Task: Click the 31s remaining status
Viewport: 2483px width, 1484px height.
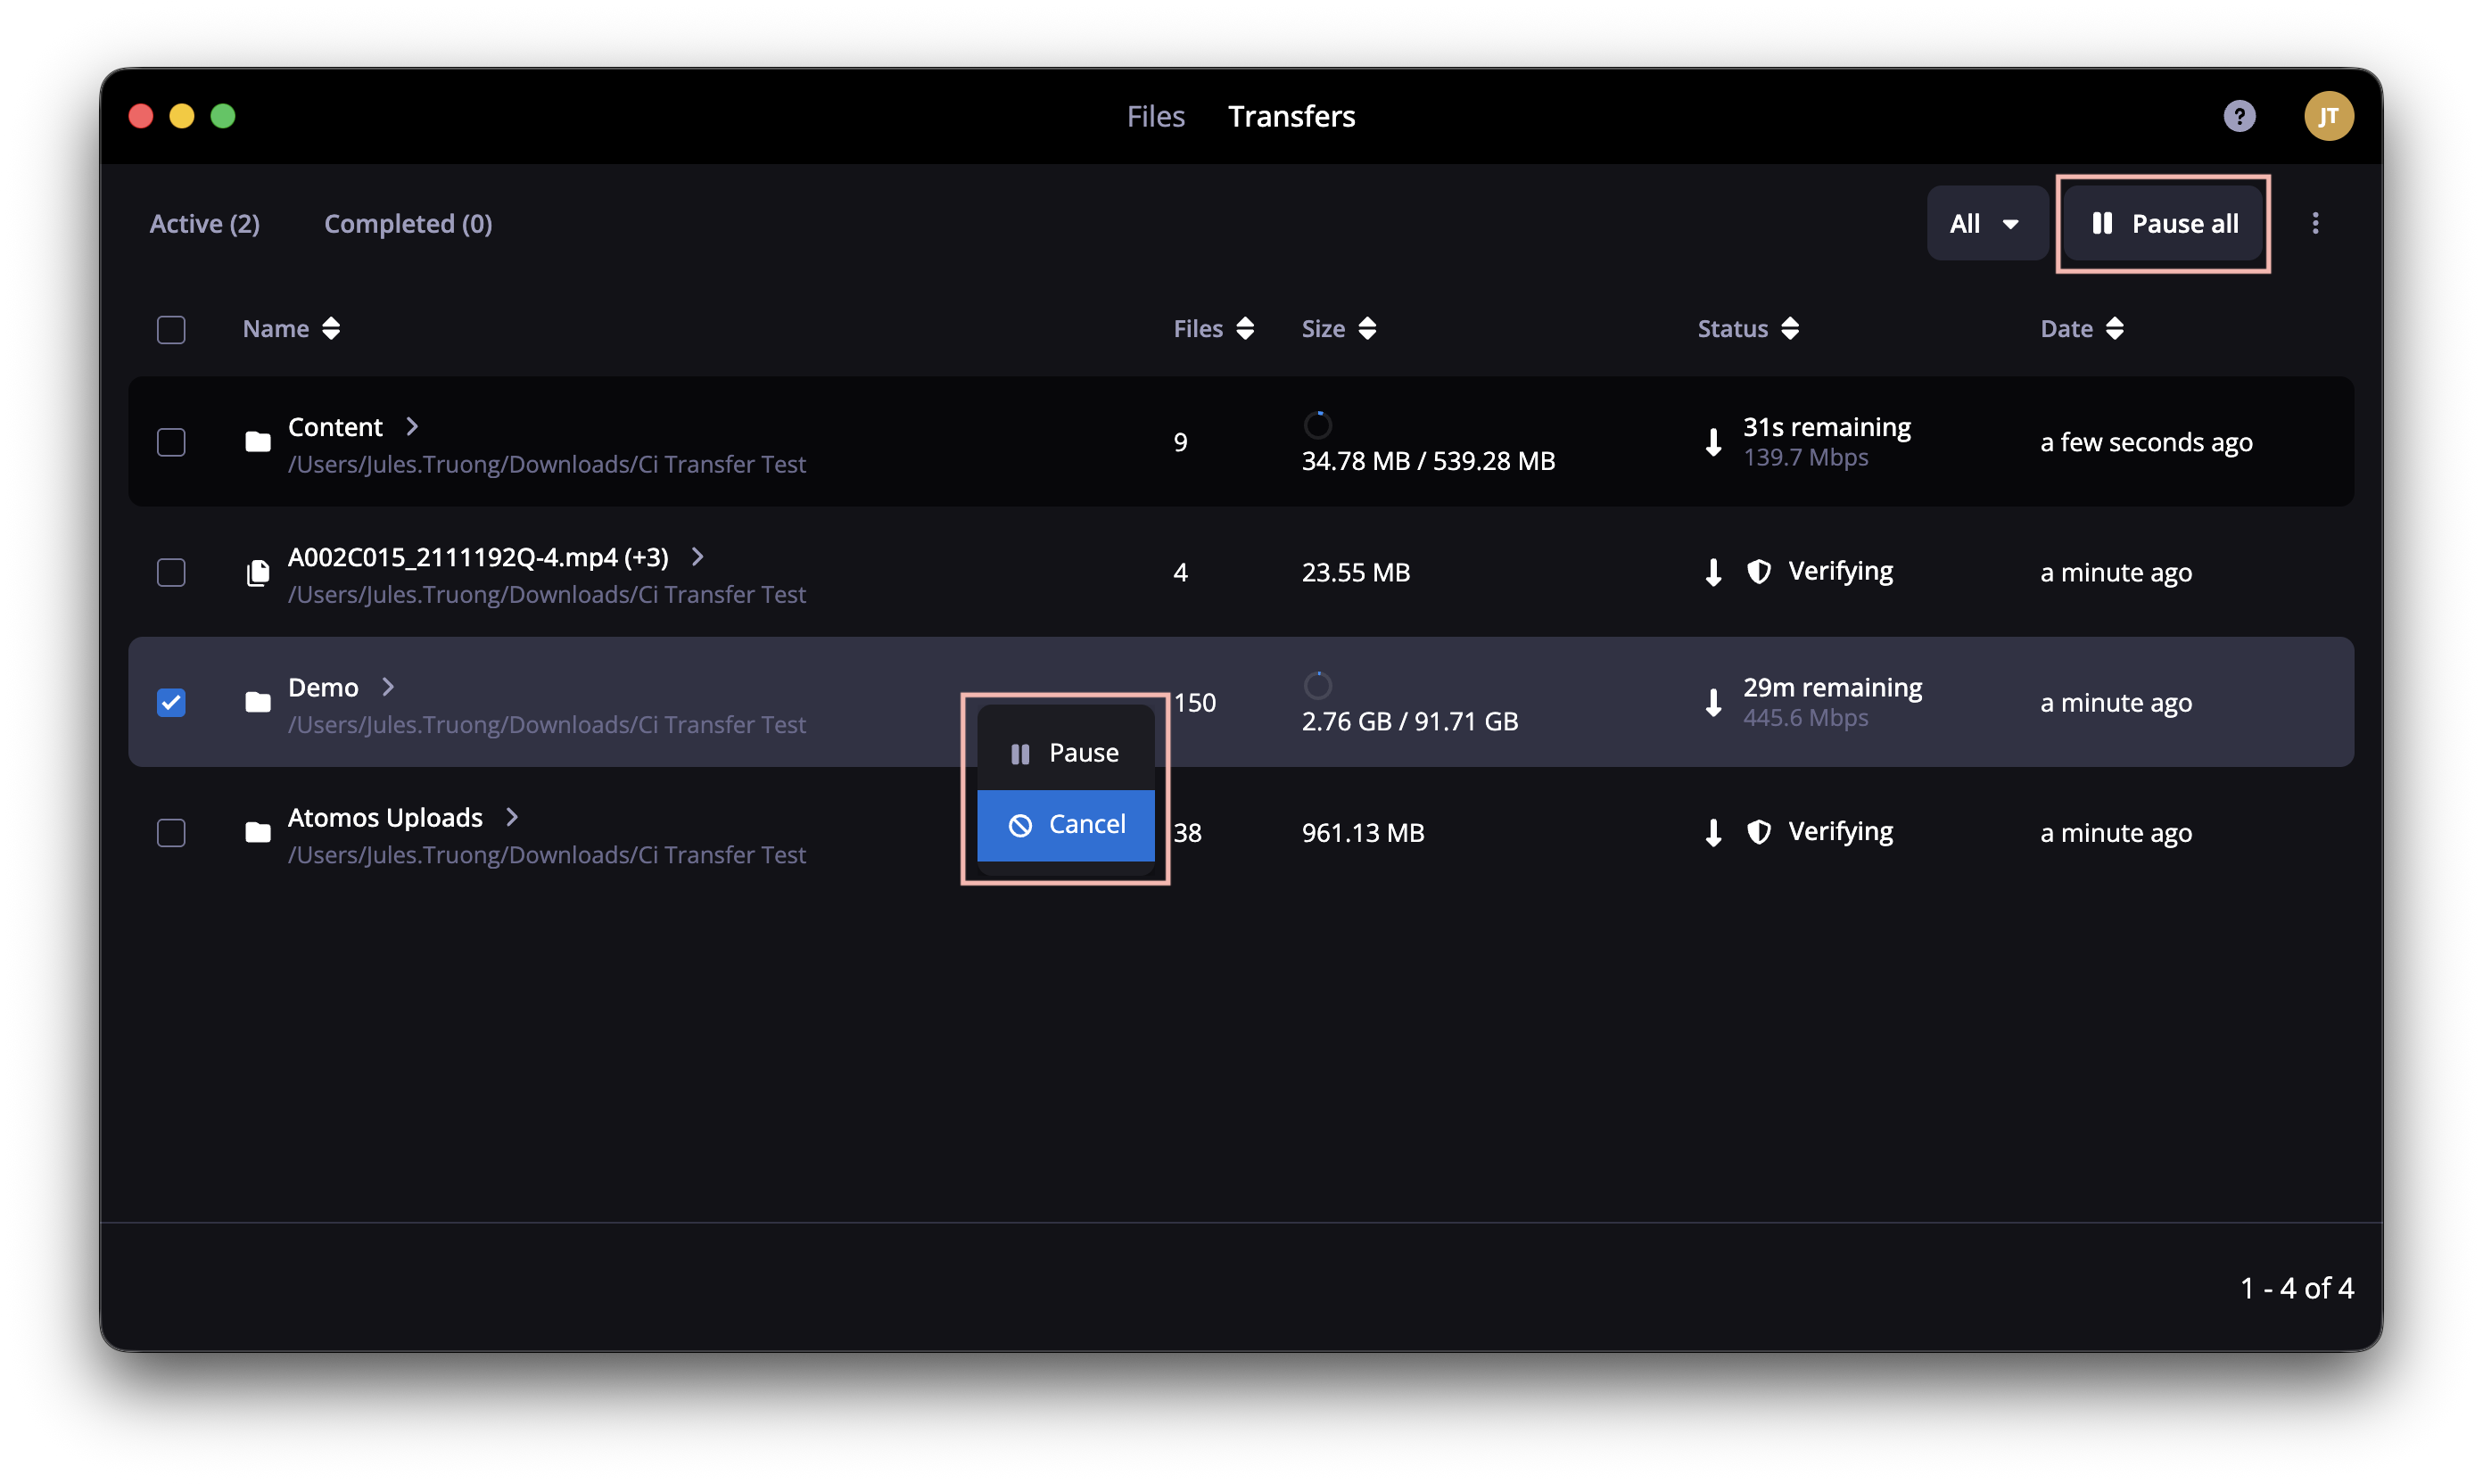Action: pos(1826,427)
